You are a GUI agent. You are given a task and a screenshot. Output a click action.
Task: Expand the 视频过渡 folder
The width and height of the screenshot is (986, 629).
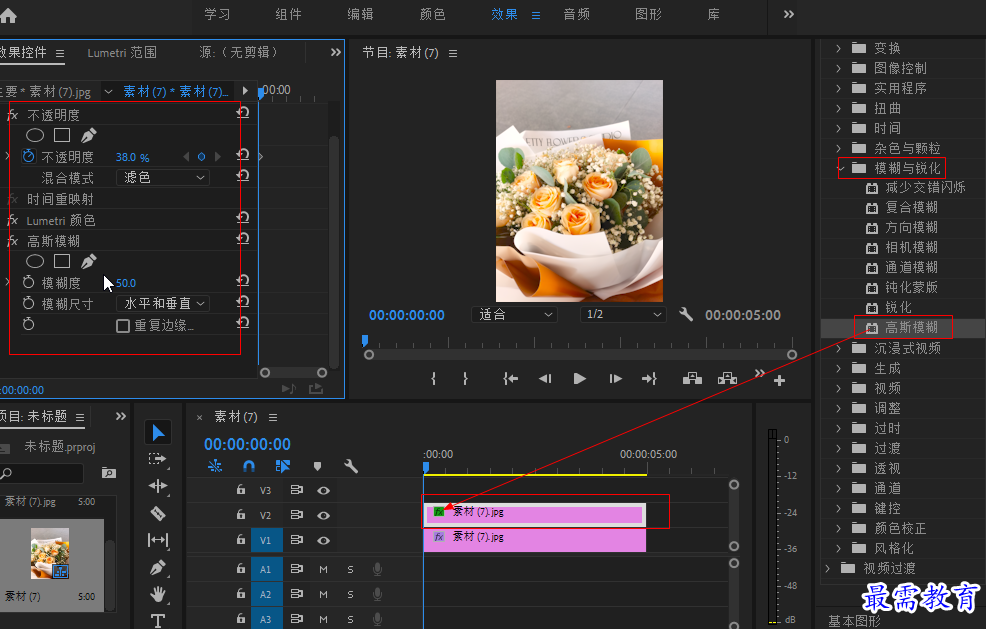tap(828, 568)
